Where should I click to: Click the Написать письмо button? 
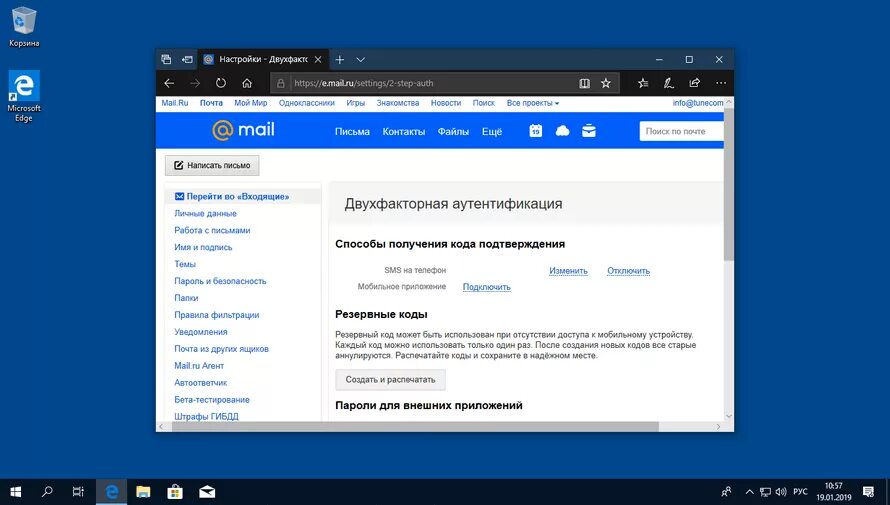coord(212,165)
